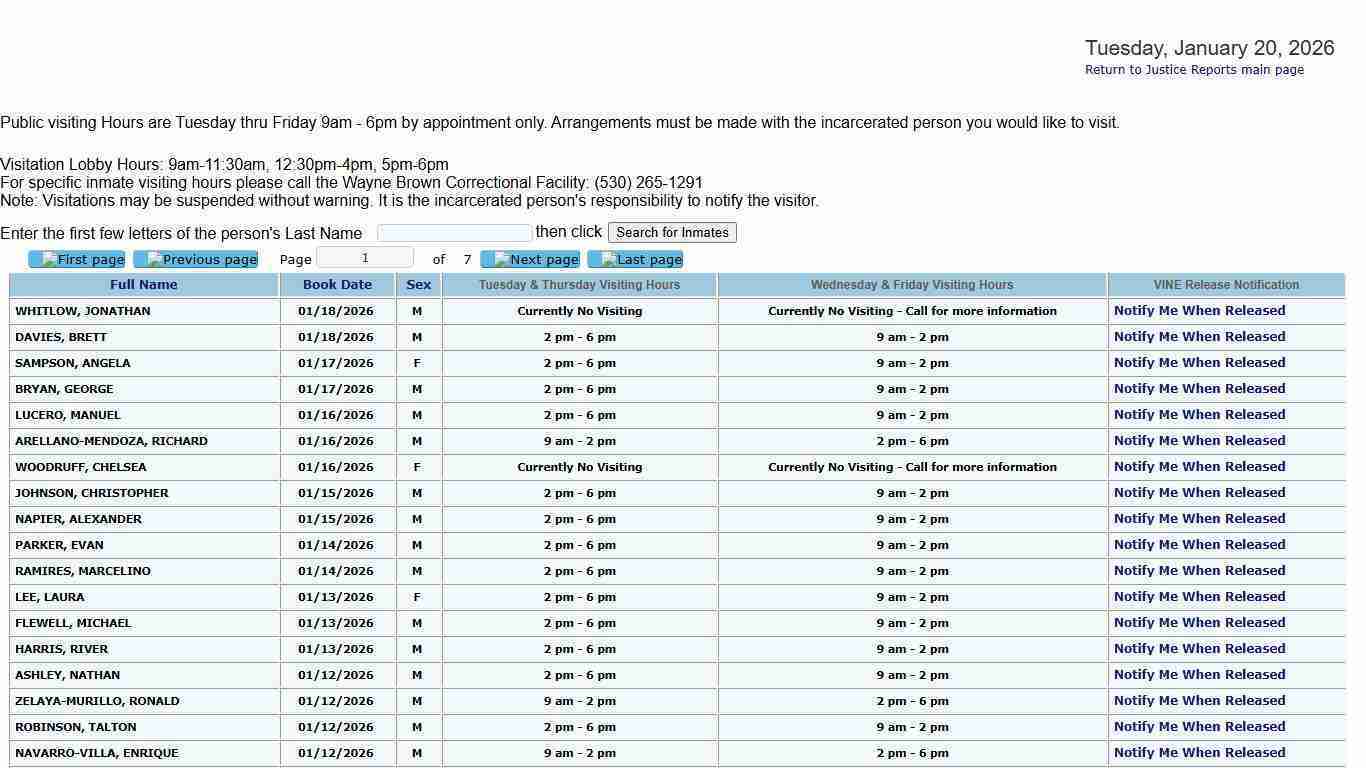Click Notify Me When Released for Navarro-Villa, Enrique

[x=1199, y=753]
